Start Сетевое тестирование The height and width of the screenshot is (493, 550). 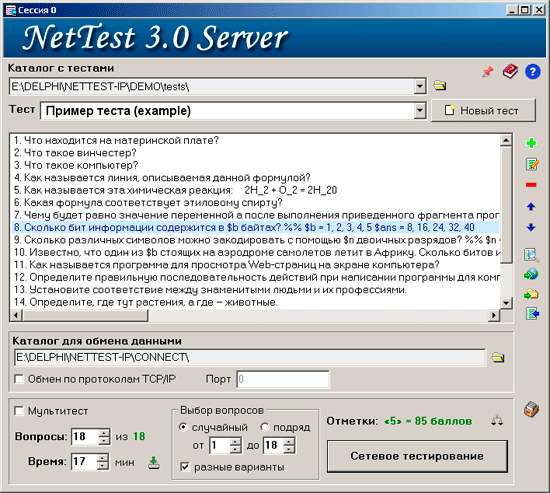(x=417, y=456)
